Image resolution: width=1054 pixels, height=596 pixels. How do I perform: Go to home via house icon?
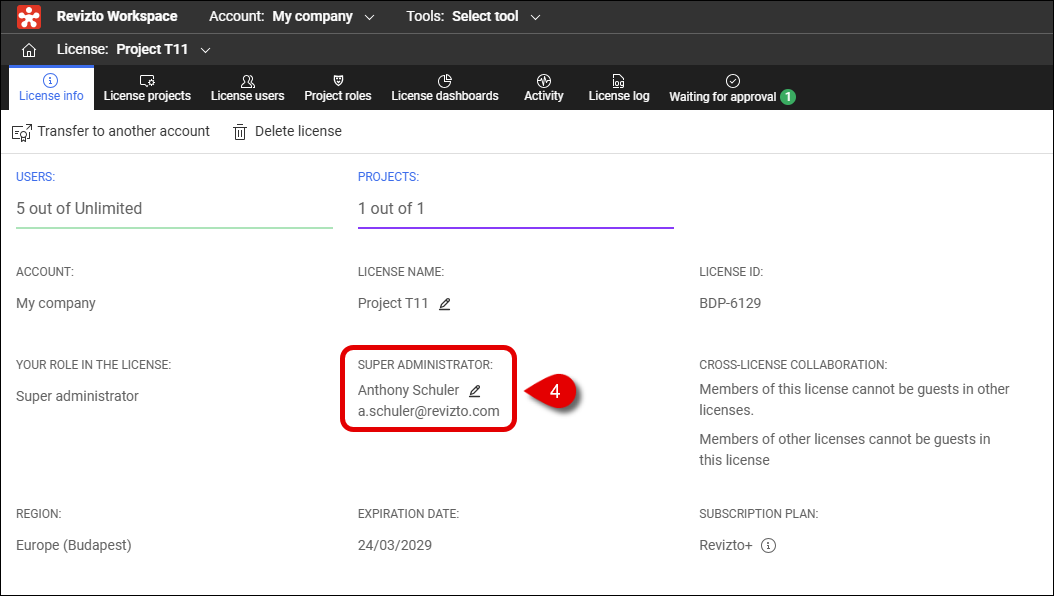click(29, 50)
